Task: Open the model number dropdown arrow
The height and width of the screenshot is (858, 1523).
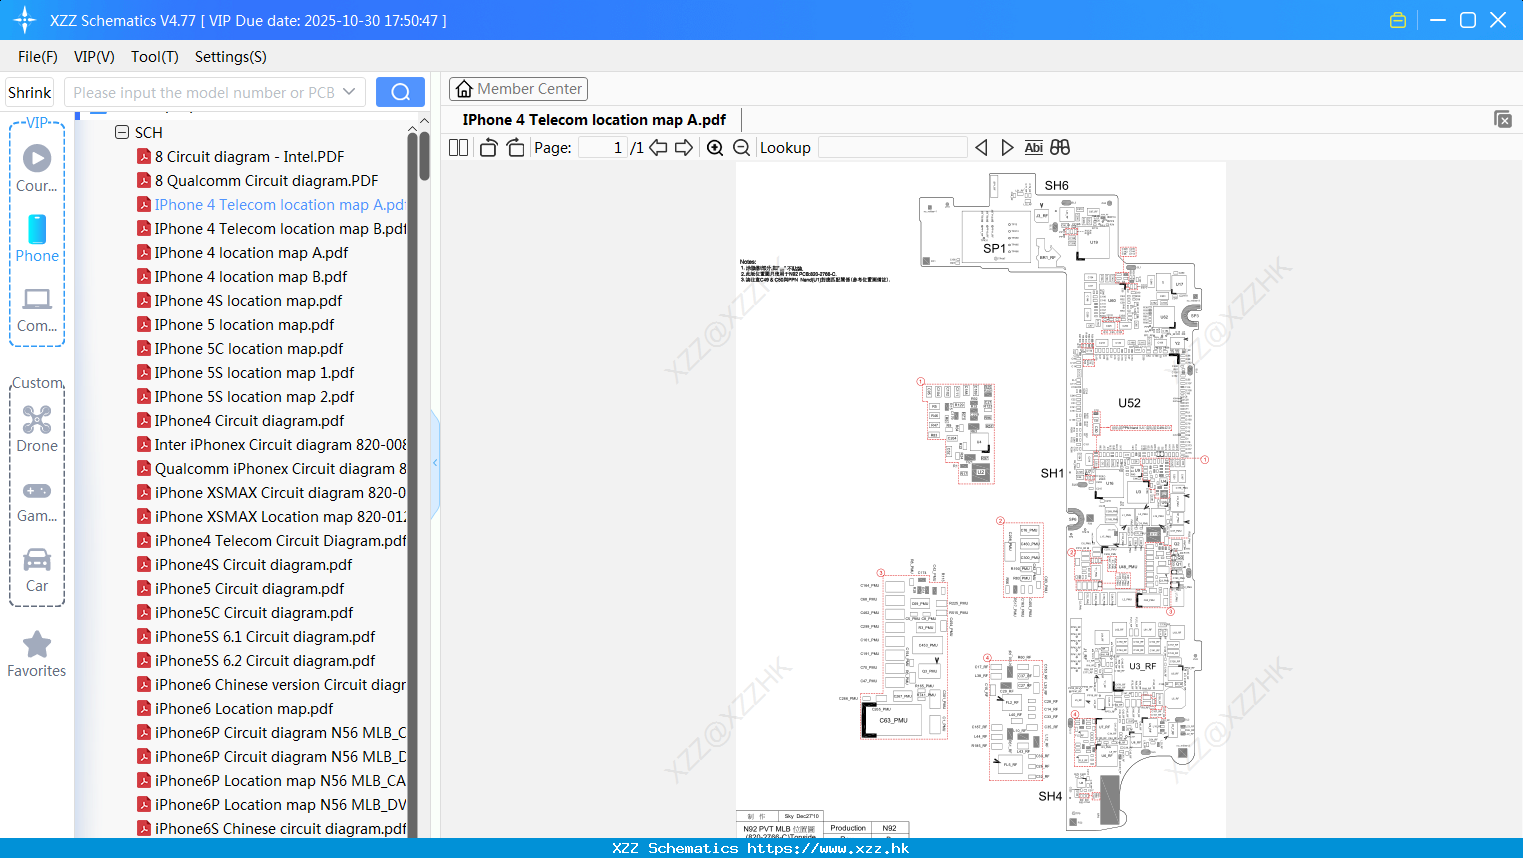Action: [x=349, y=92]
